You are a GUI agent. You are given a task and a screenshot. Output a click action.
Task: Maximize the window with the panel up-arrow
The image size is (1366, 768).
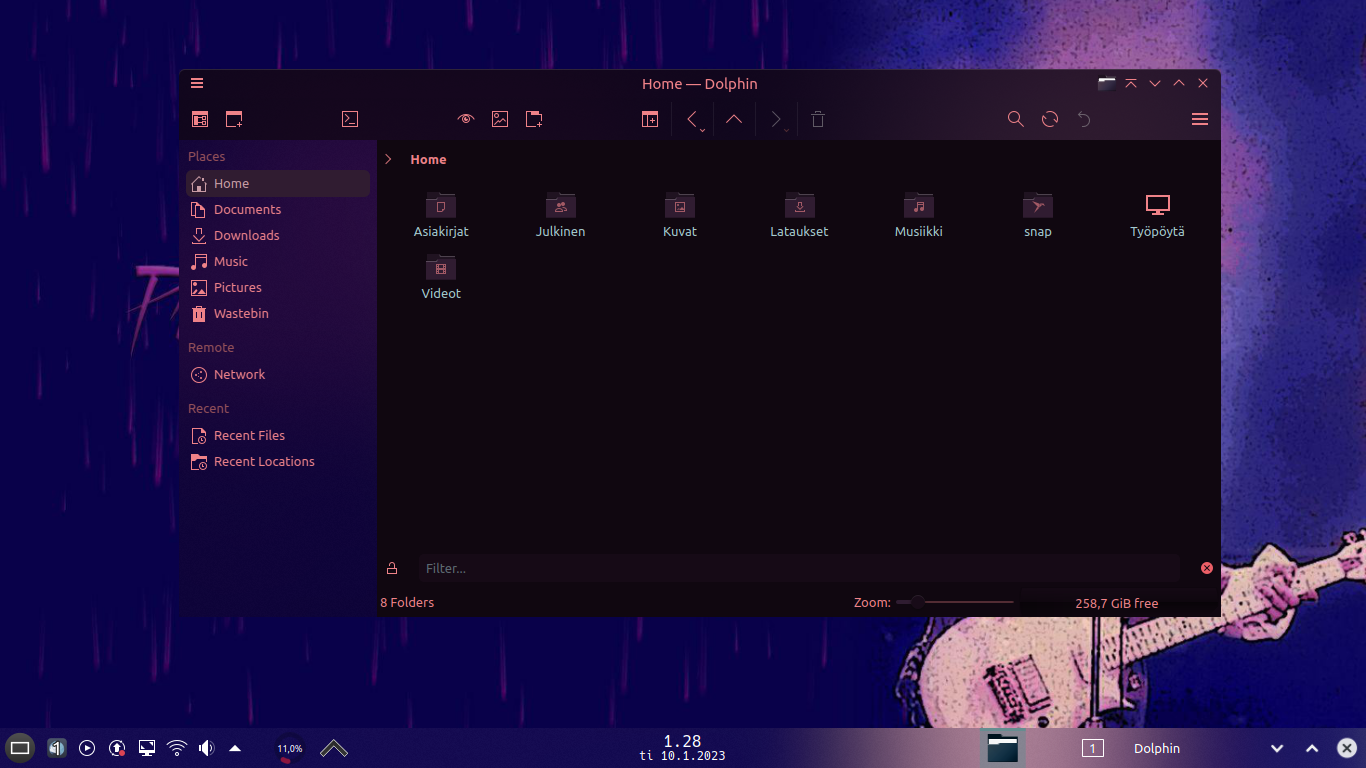pos(1312,748)
